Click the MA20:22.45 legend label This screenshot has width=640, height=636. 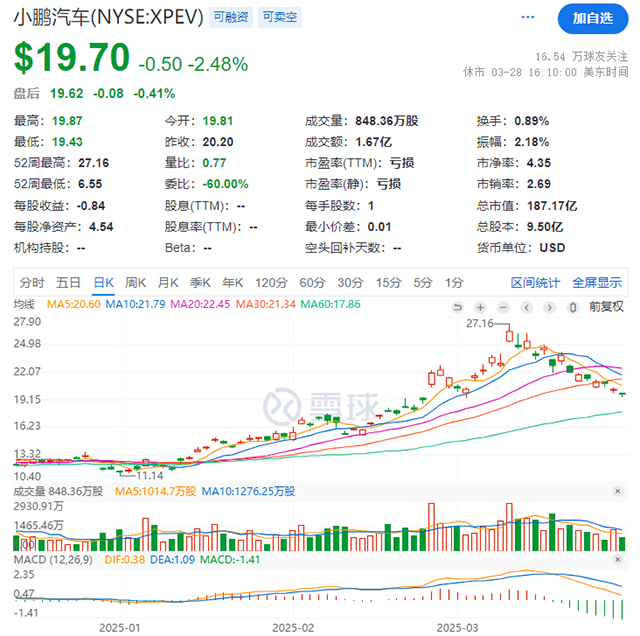coord(200,304)
